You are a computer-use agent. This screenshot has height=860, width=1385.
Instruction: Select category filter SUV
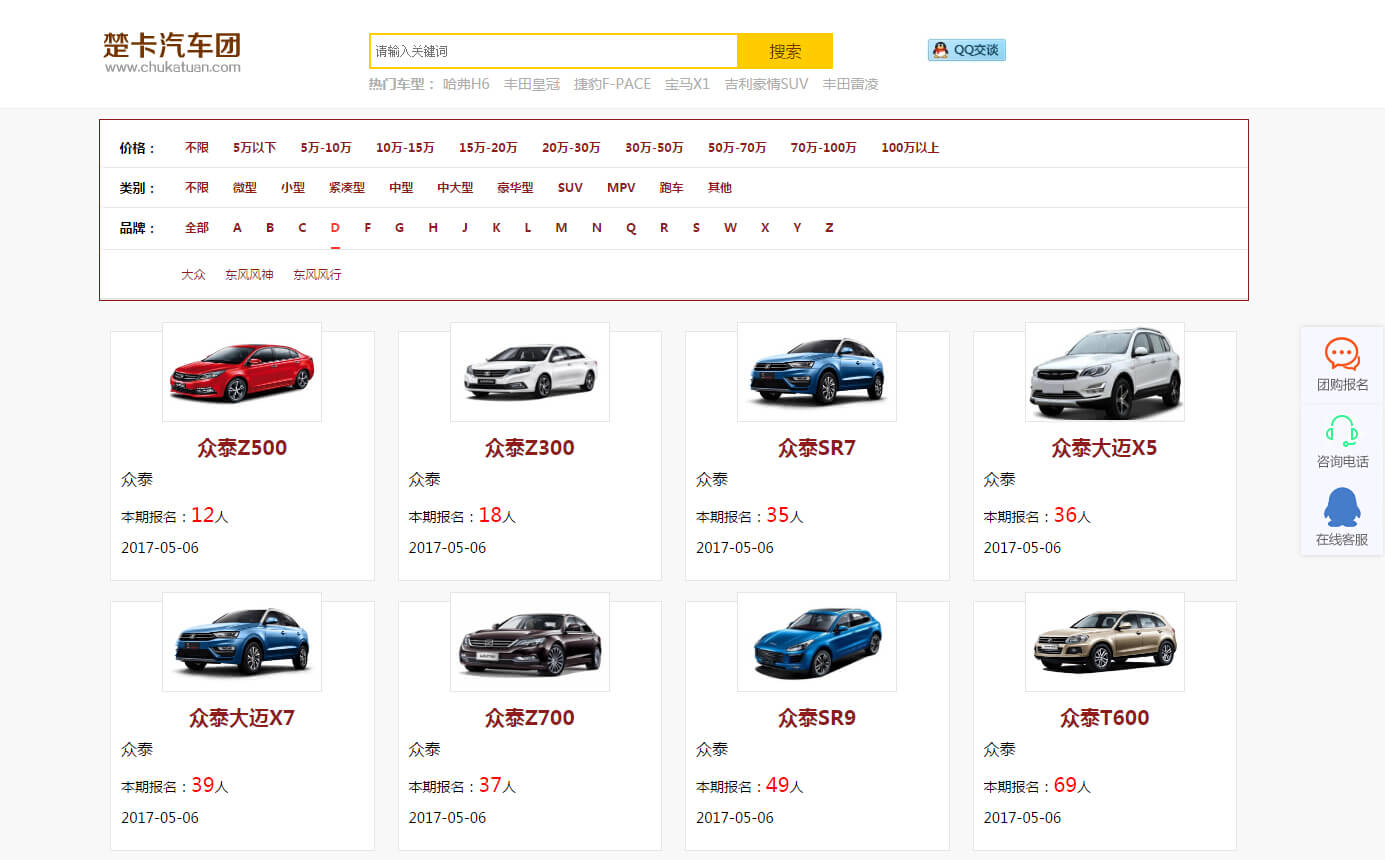[x=570, y=188]
